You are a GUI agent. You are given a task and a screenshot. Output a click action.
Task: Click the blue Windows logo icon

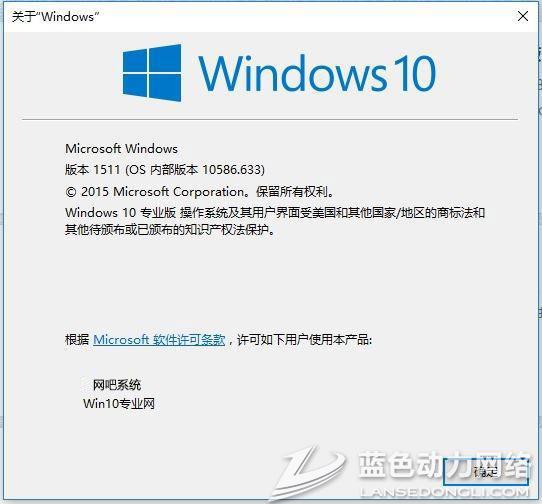152,73
